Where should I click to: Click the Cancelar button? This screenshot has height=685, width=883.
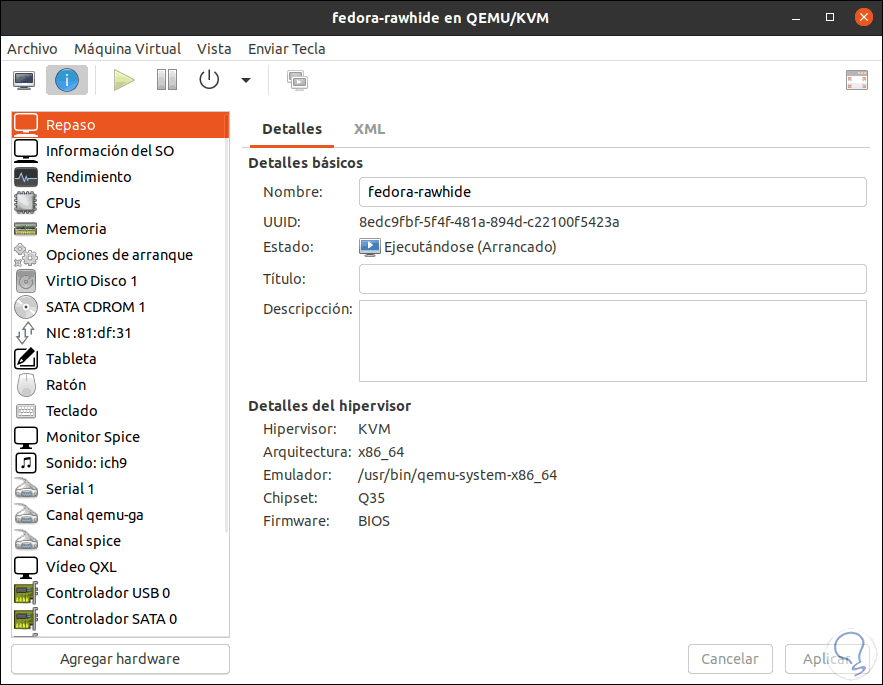click(x=730, y=659)
